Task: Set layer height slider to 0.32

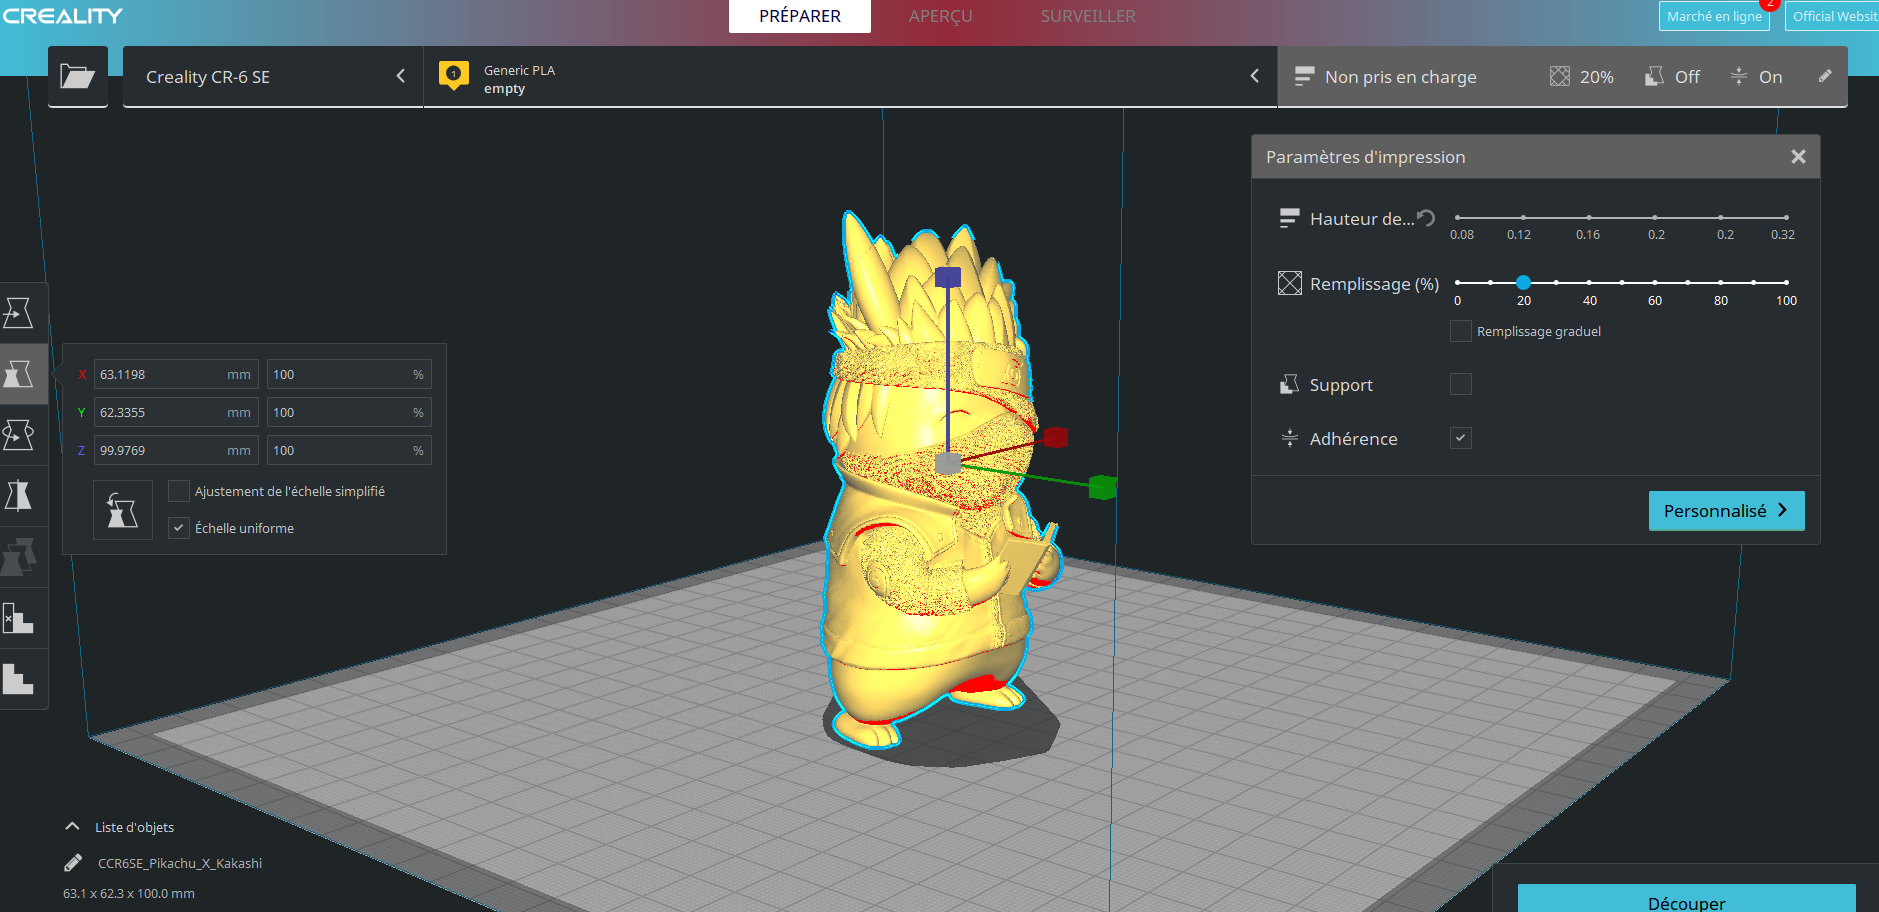Action: click(x=1786, y=217)
